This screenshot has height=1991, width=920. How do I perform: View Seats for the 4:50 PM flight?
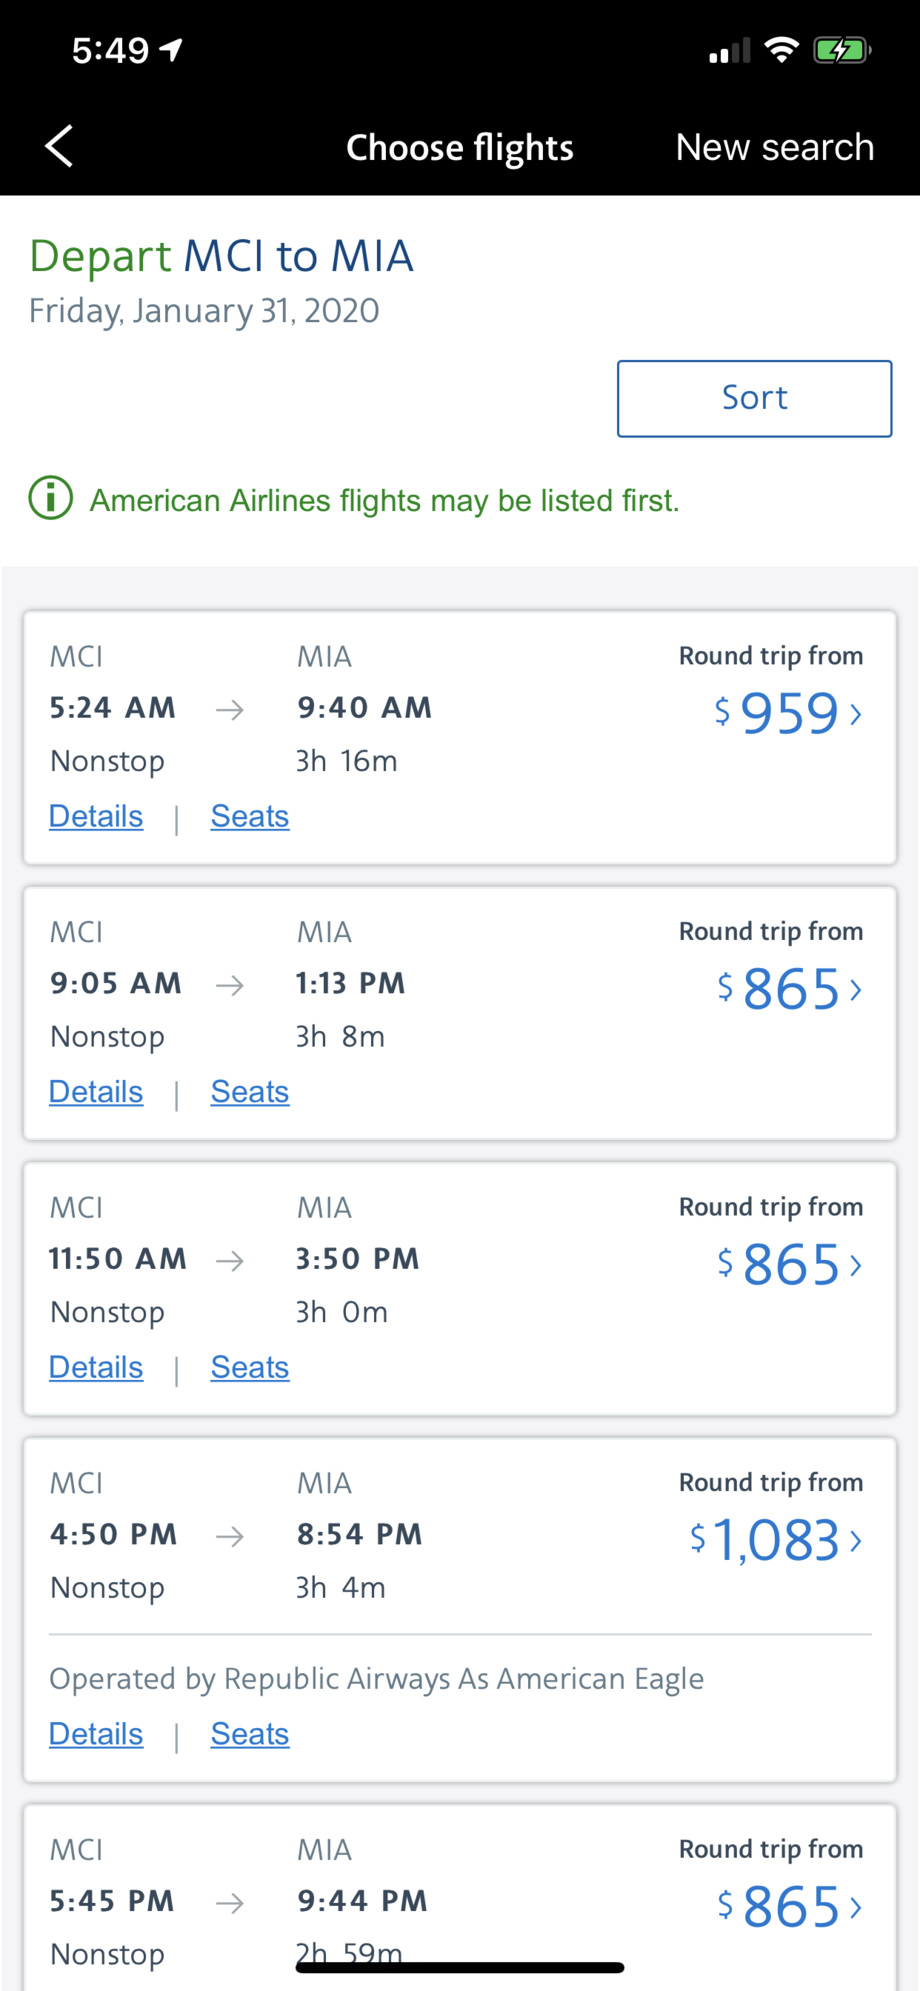[250, 1734]
